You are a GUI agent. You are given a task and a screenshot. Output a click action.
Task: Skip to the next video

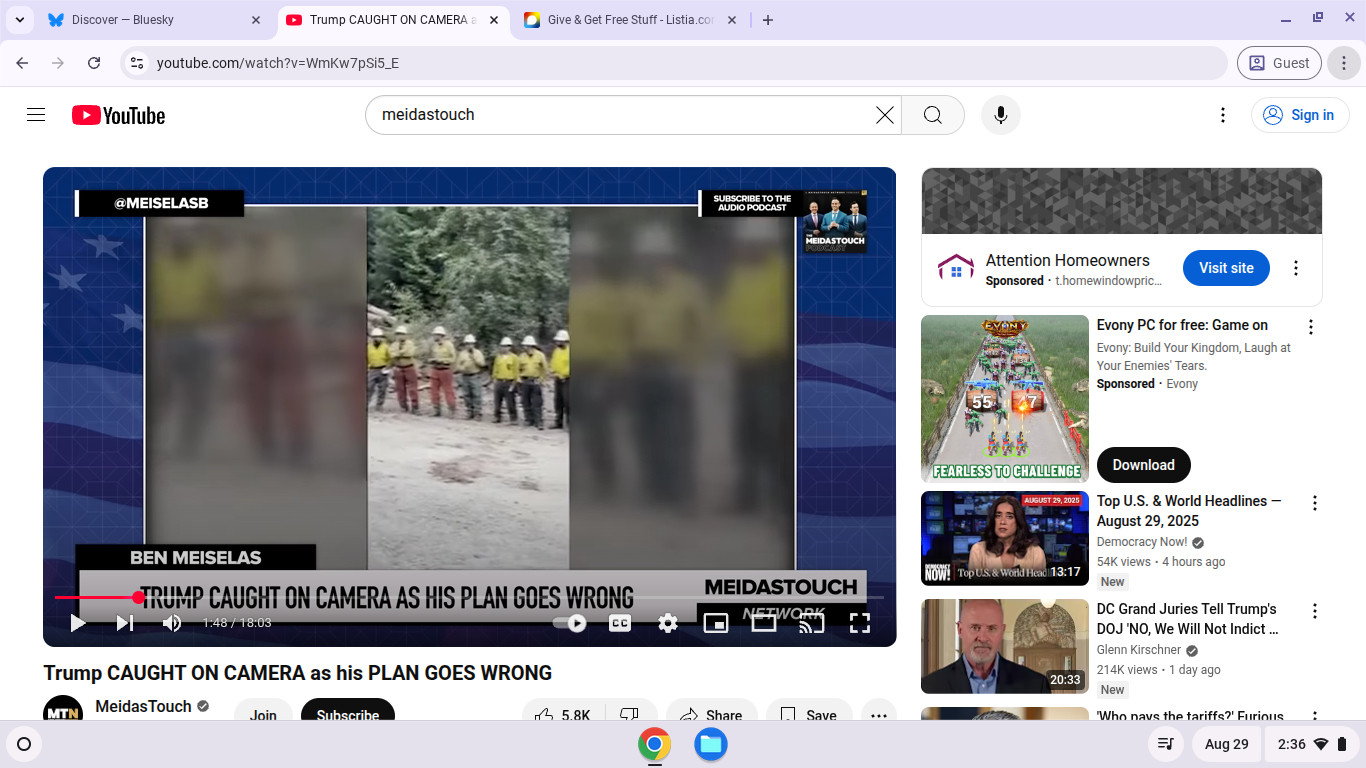tap(125, 623)
